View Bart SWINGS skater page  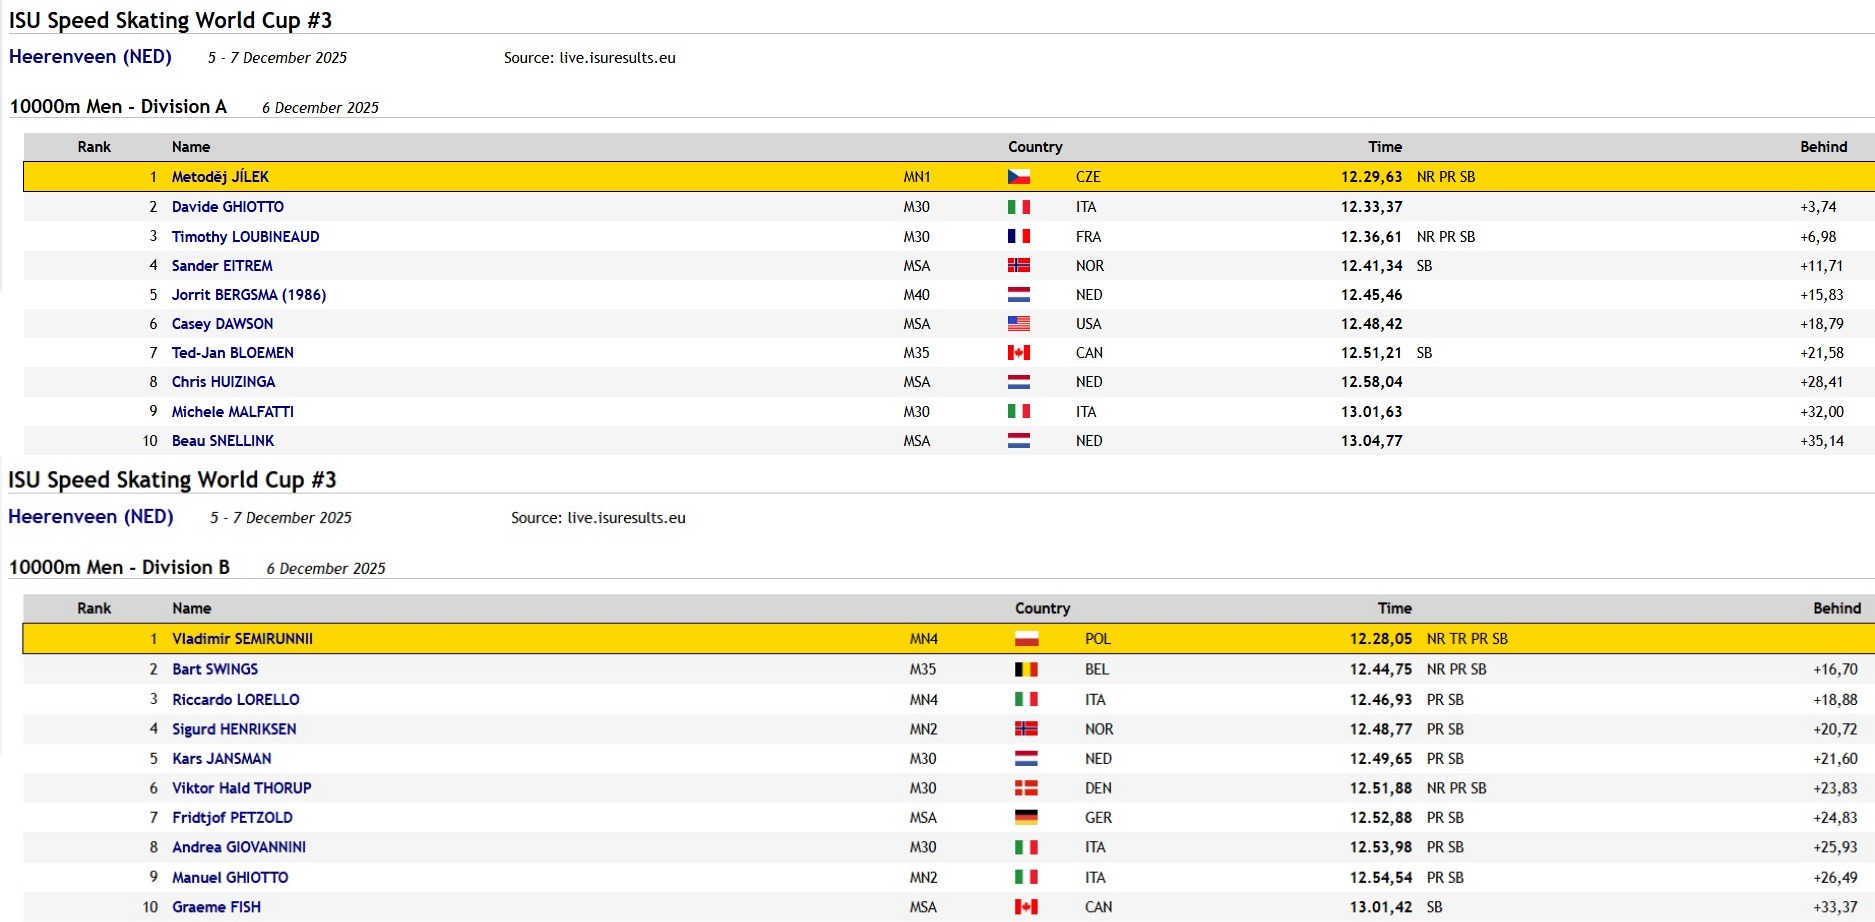(x=215, y=670)
